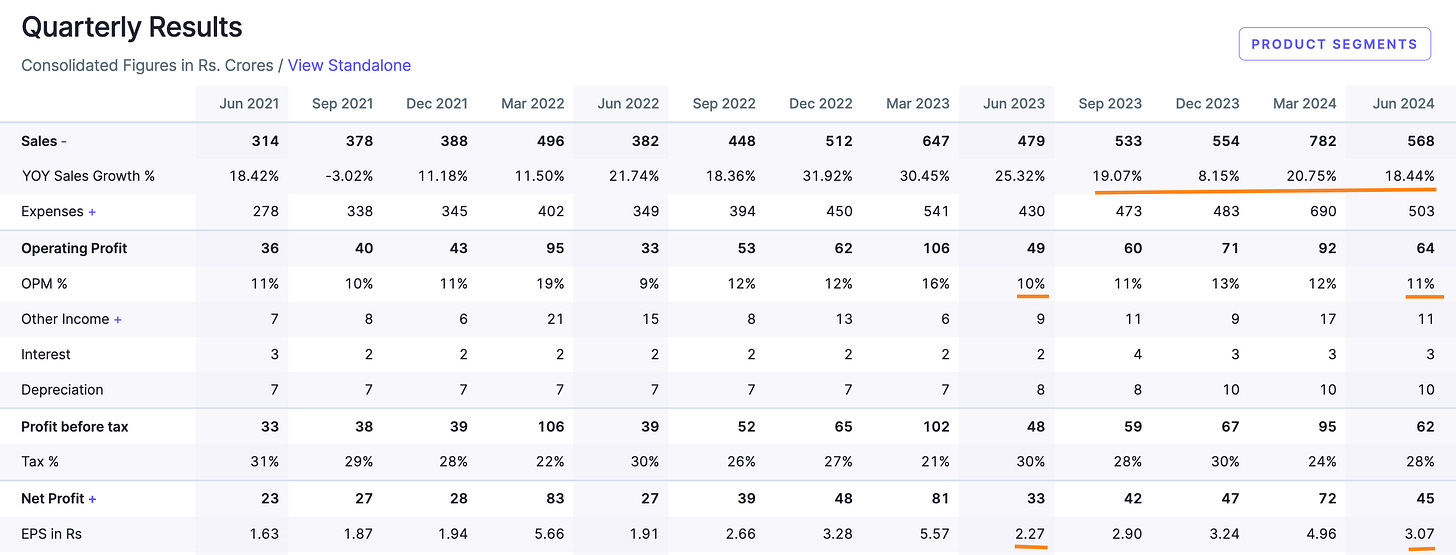Expand the Other Income row details

click(x=118, y=319)
